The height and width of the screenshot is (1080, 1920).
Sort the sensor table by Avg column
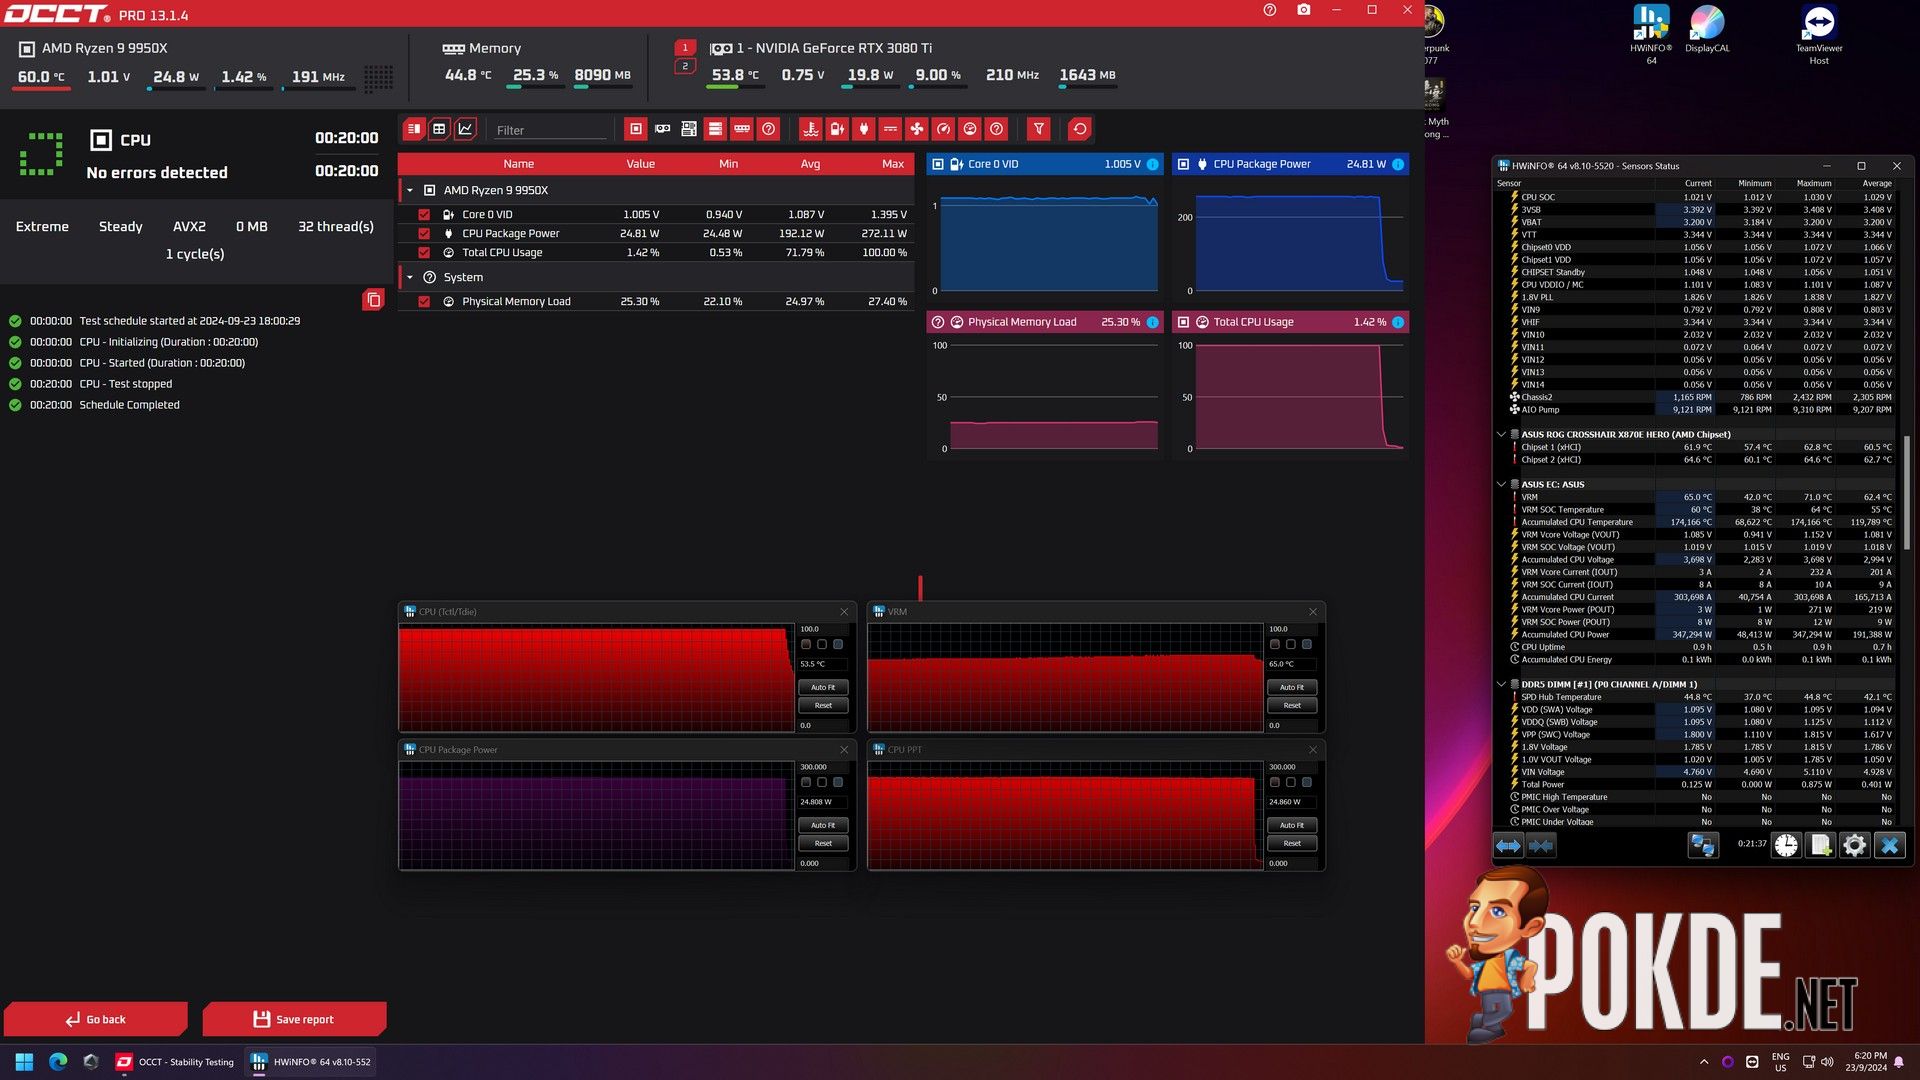pyautogui.click(x=811, y=164)
